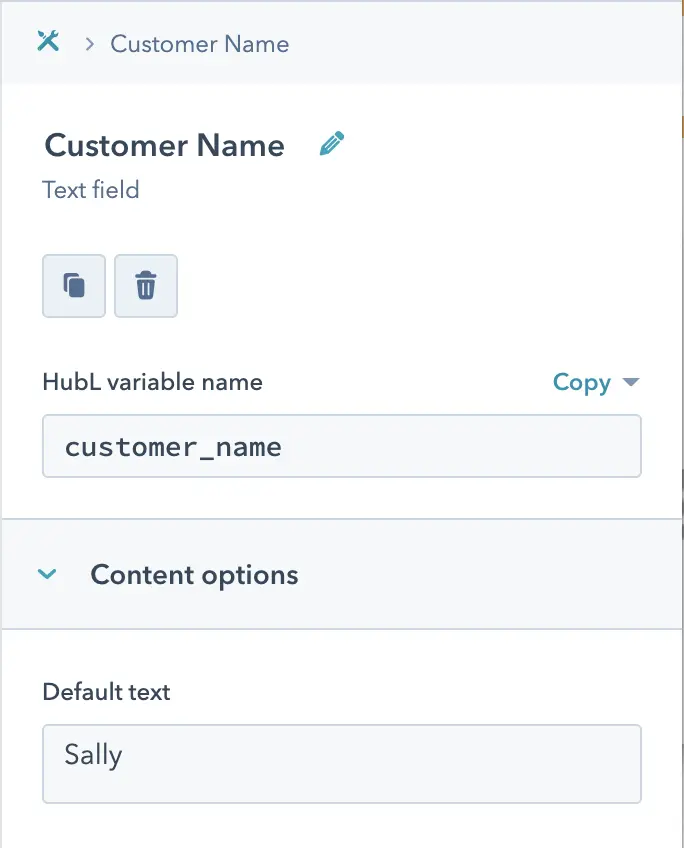This screenshot has height=848, width=684.
Task: Focus the Default text box containing Sally
Action: point(342,764)
